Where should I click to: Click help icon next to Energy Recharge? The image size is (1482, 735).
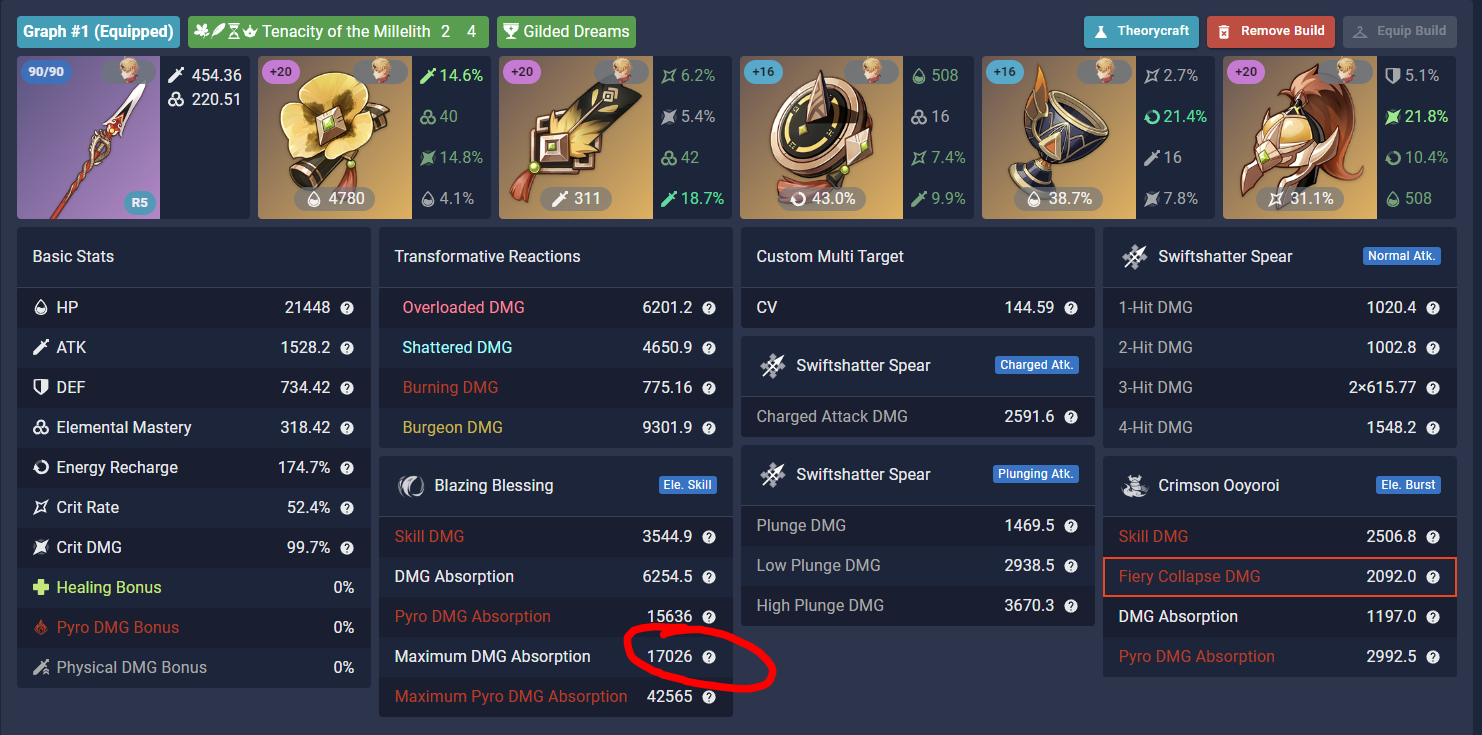(x=347, y=468)
